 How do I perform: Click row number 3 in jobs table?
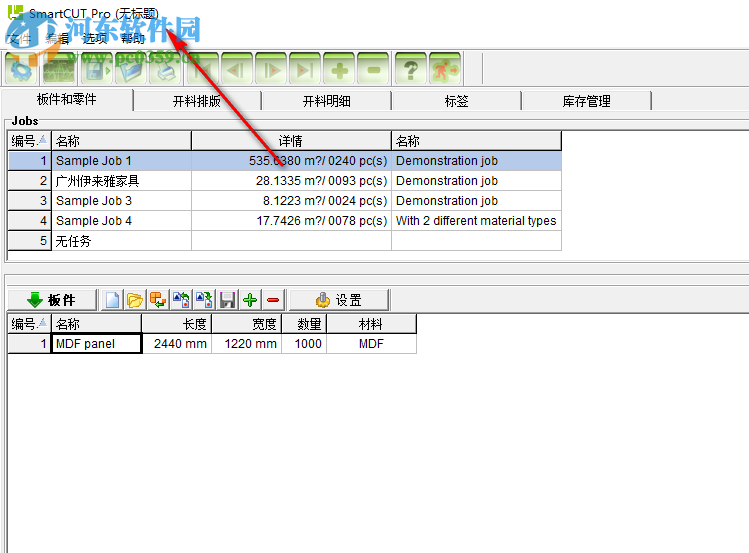(x=30, y=201)
